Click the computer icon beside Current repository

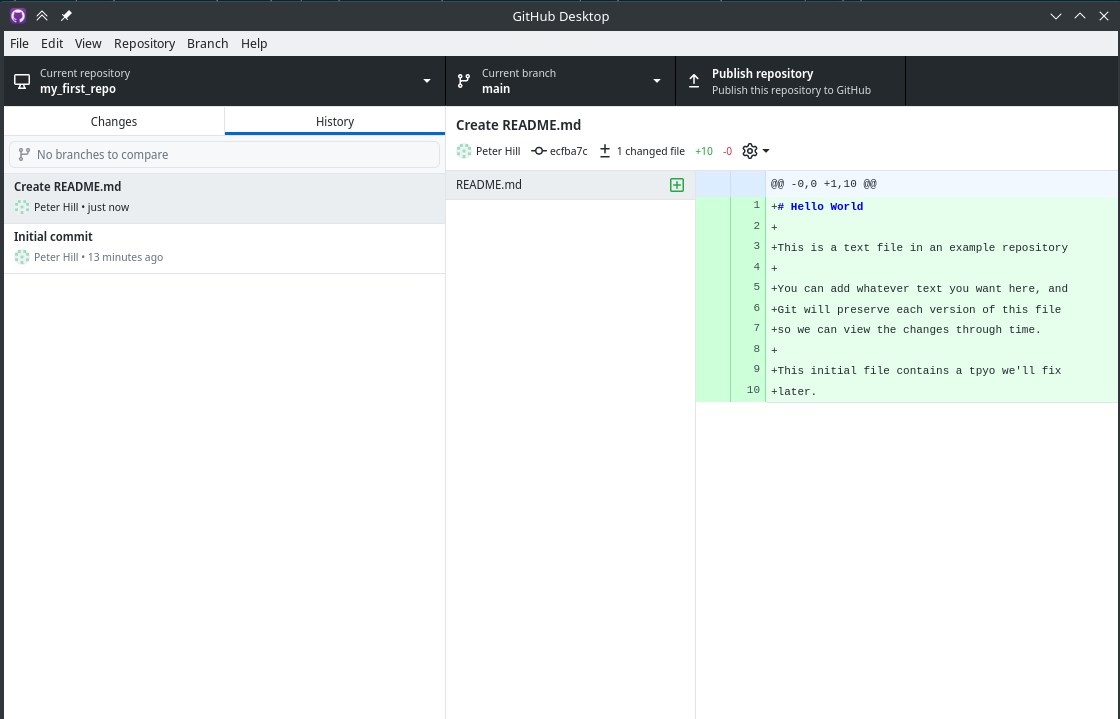tap(22, 81)
